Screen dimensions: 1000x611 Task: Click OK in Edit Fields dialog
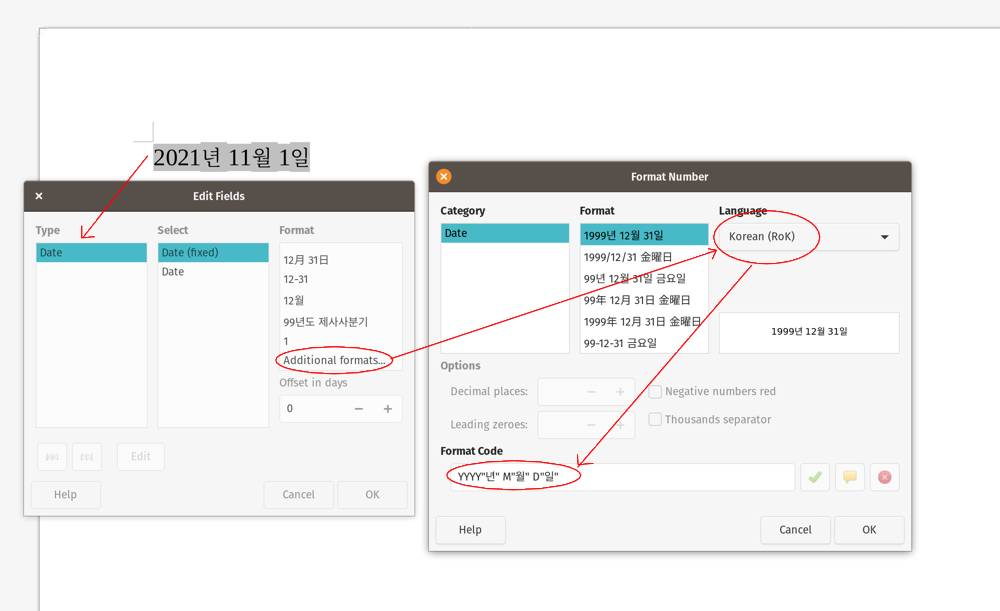372,495
